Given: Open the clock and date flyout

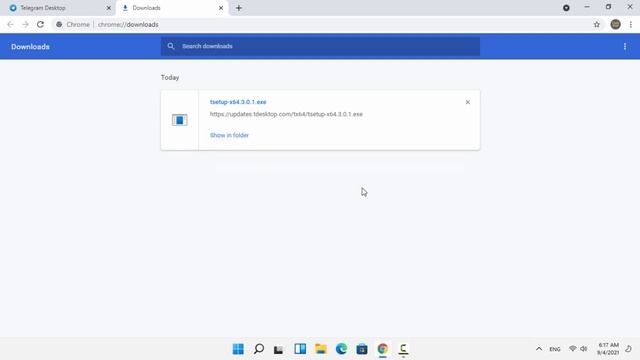Looking at the screenshot, I should 608,349.
